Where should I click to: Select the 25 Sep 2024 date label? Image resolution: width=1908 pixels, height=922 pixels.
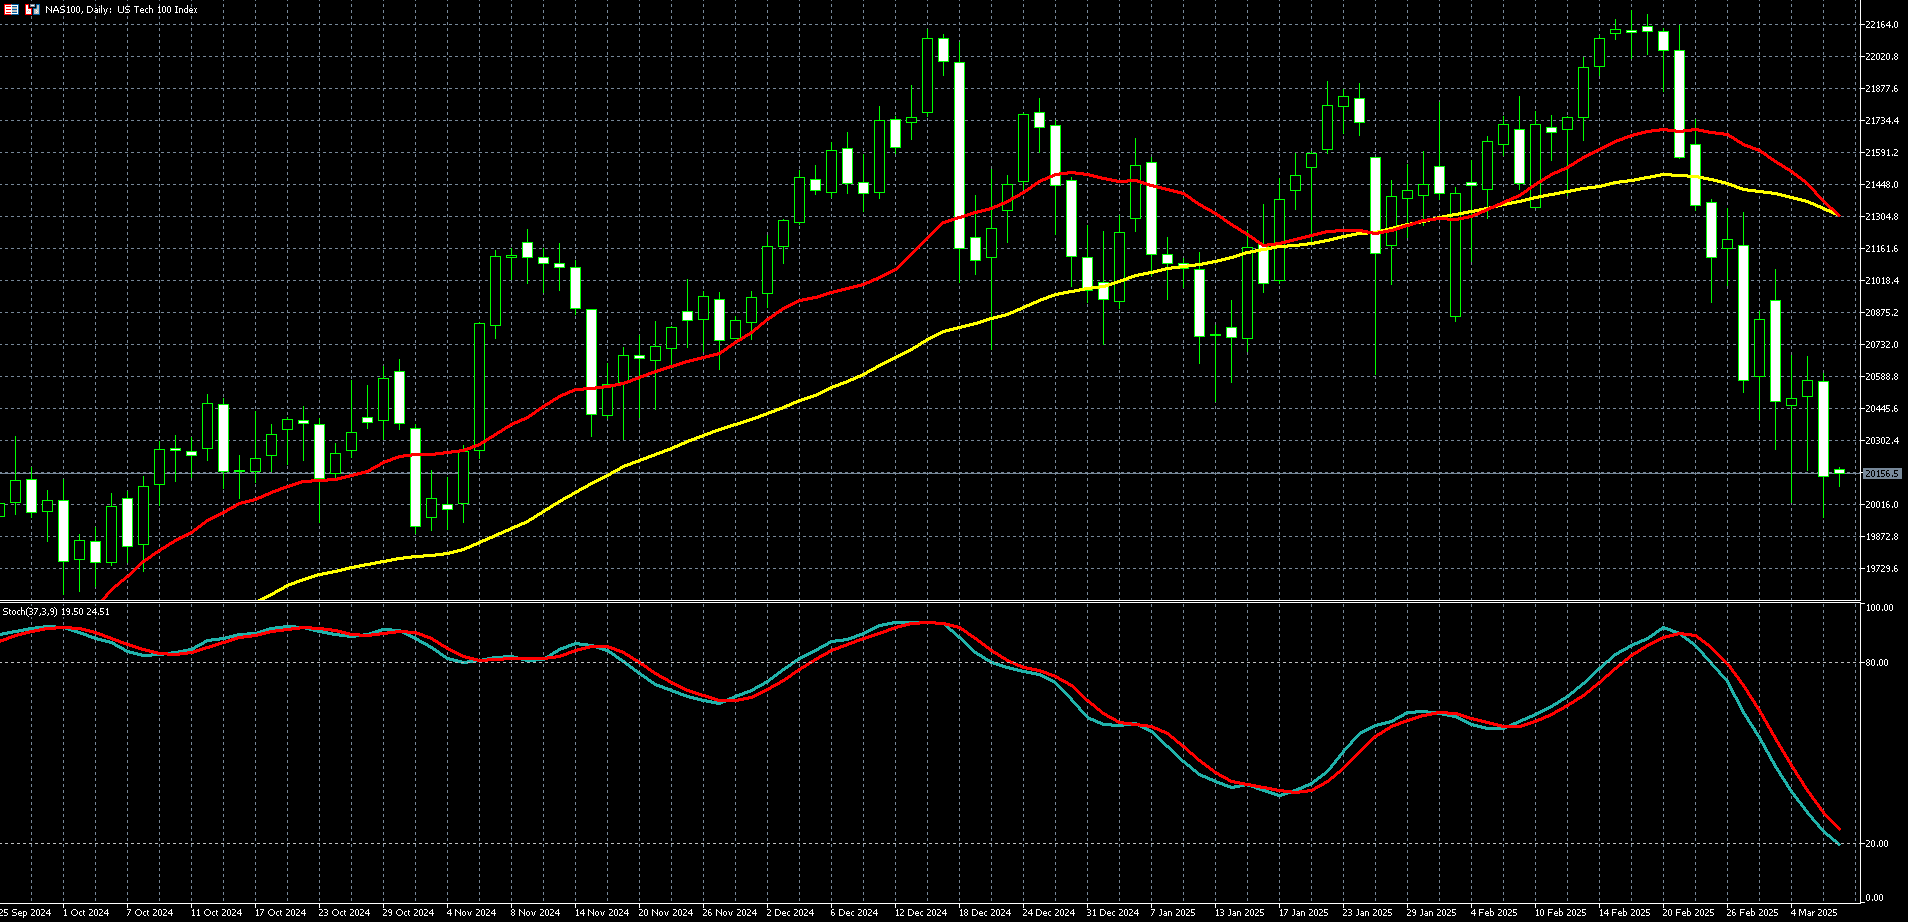[25, 912]
